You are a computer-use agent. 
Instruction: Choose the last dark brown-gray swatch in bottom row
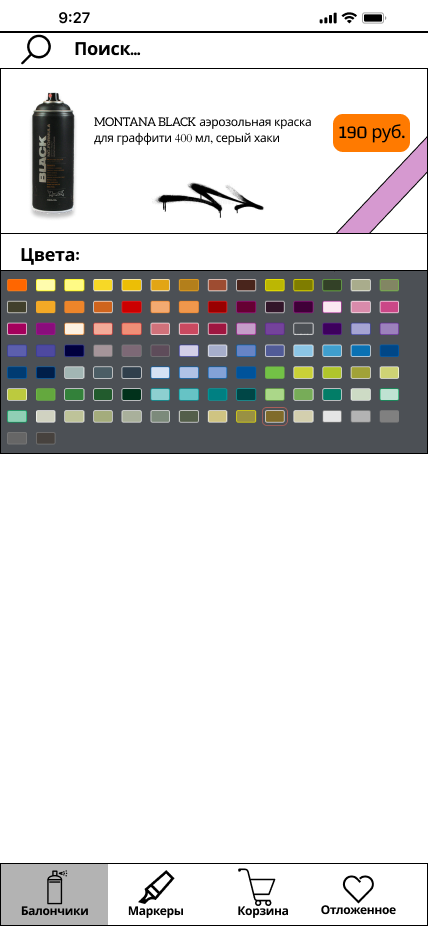click(46, 438)
